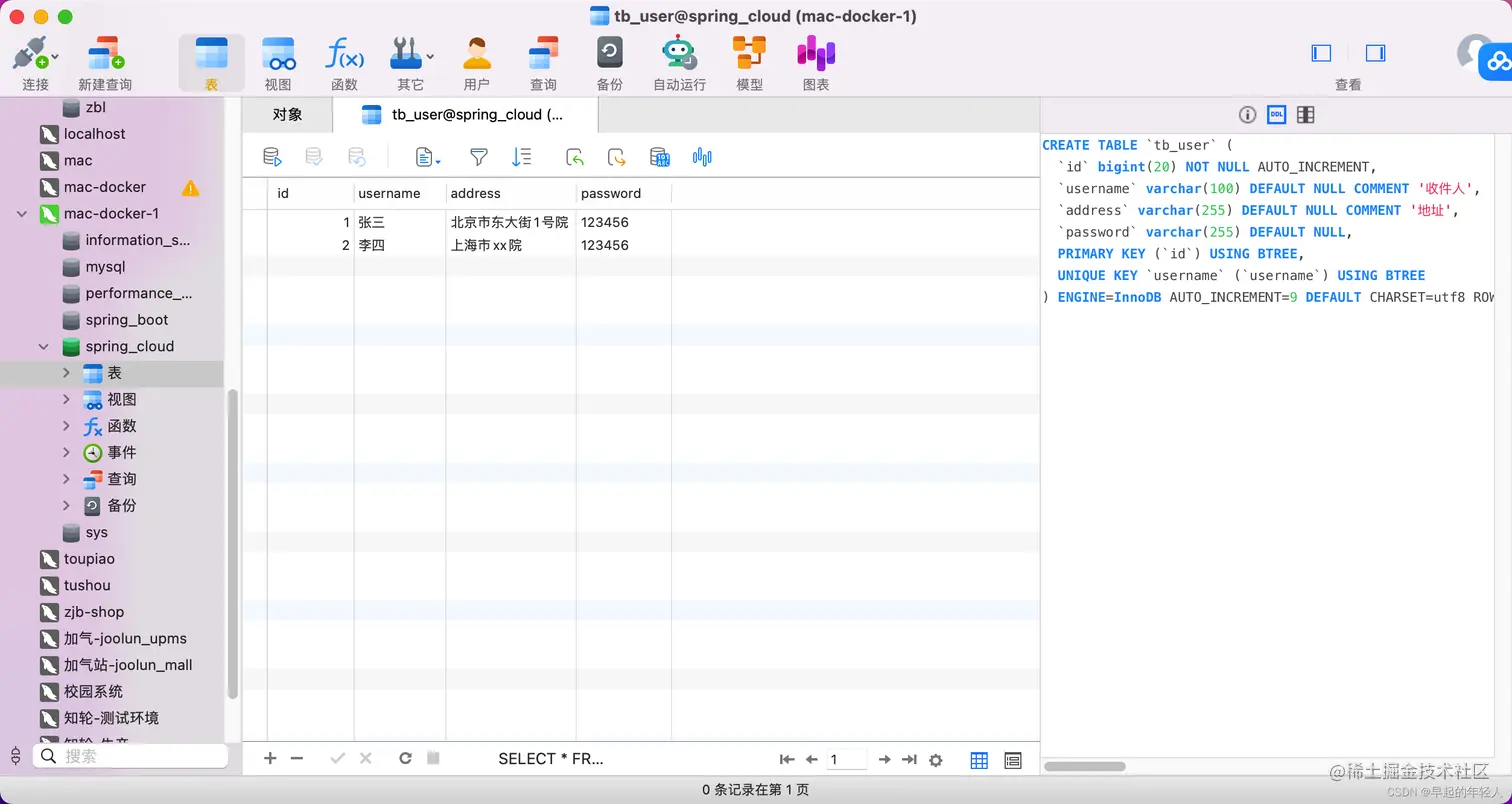The image size is (1512, 804).
Task: Collapse the spring_cloud database
Action: (x=44, y=347)
